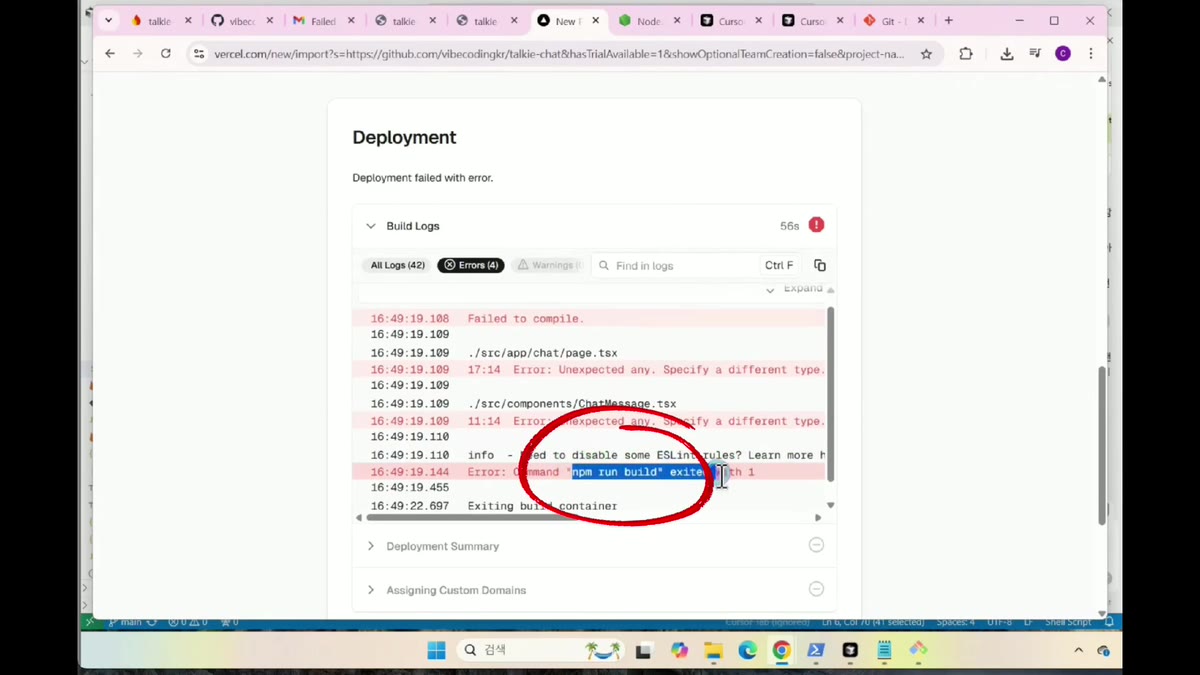The height and width of the screenshot is (675, 1200).
Task: Open the media control icon in Chrome toolbar
Action: click(1035, 54)
